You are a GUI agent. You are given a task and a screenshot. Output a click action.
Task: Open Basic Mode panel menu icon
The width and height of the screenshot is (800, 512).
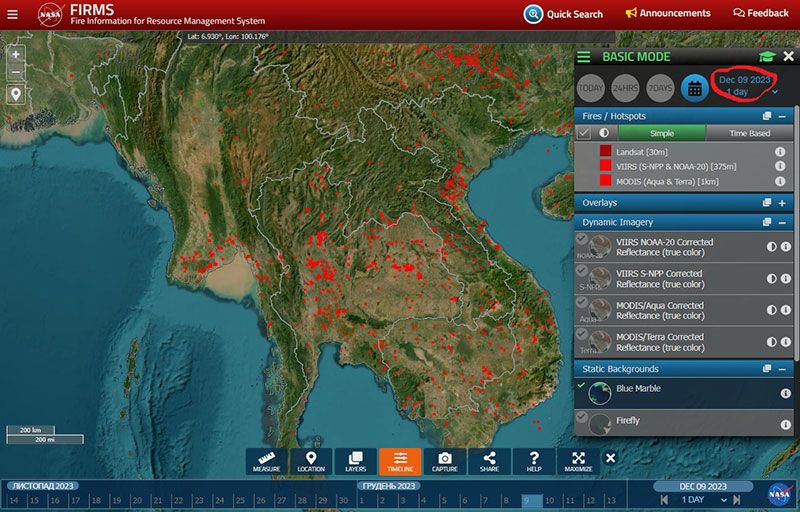pyautogui.click(x=584, y=57)
